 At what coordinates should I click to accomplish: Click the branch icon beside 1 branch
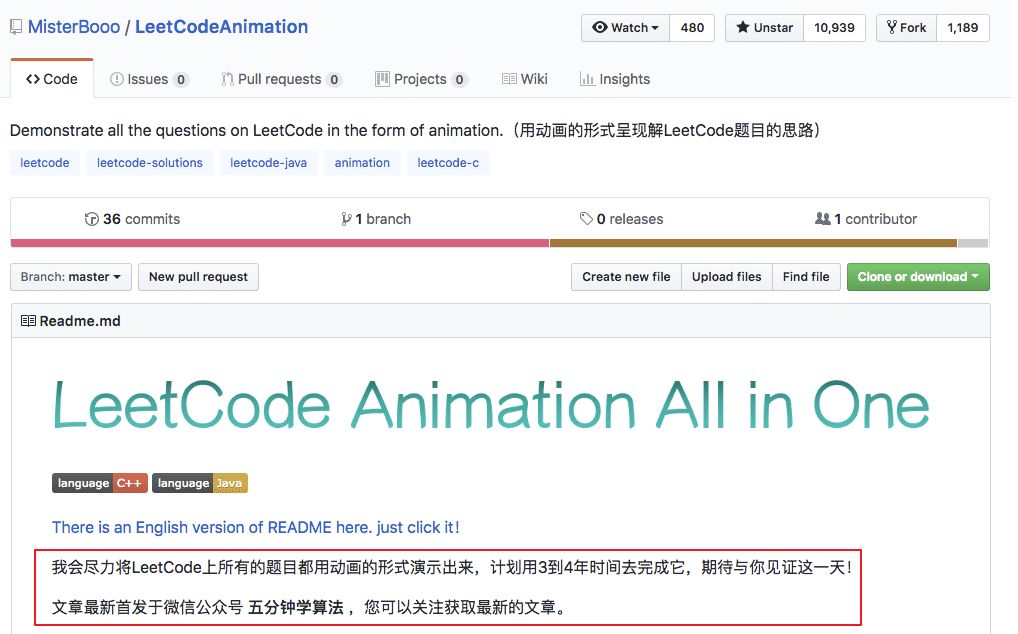[x=346, y=219]
